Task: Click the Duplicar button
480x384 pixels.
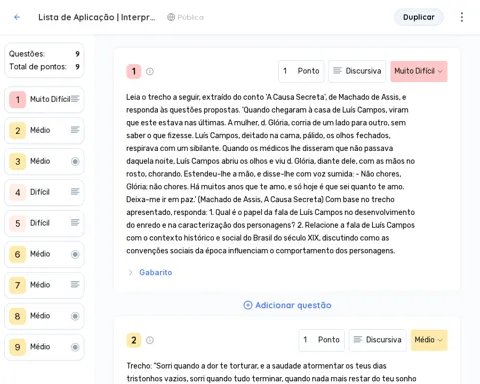Action: click(419, 17)
